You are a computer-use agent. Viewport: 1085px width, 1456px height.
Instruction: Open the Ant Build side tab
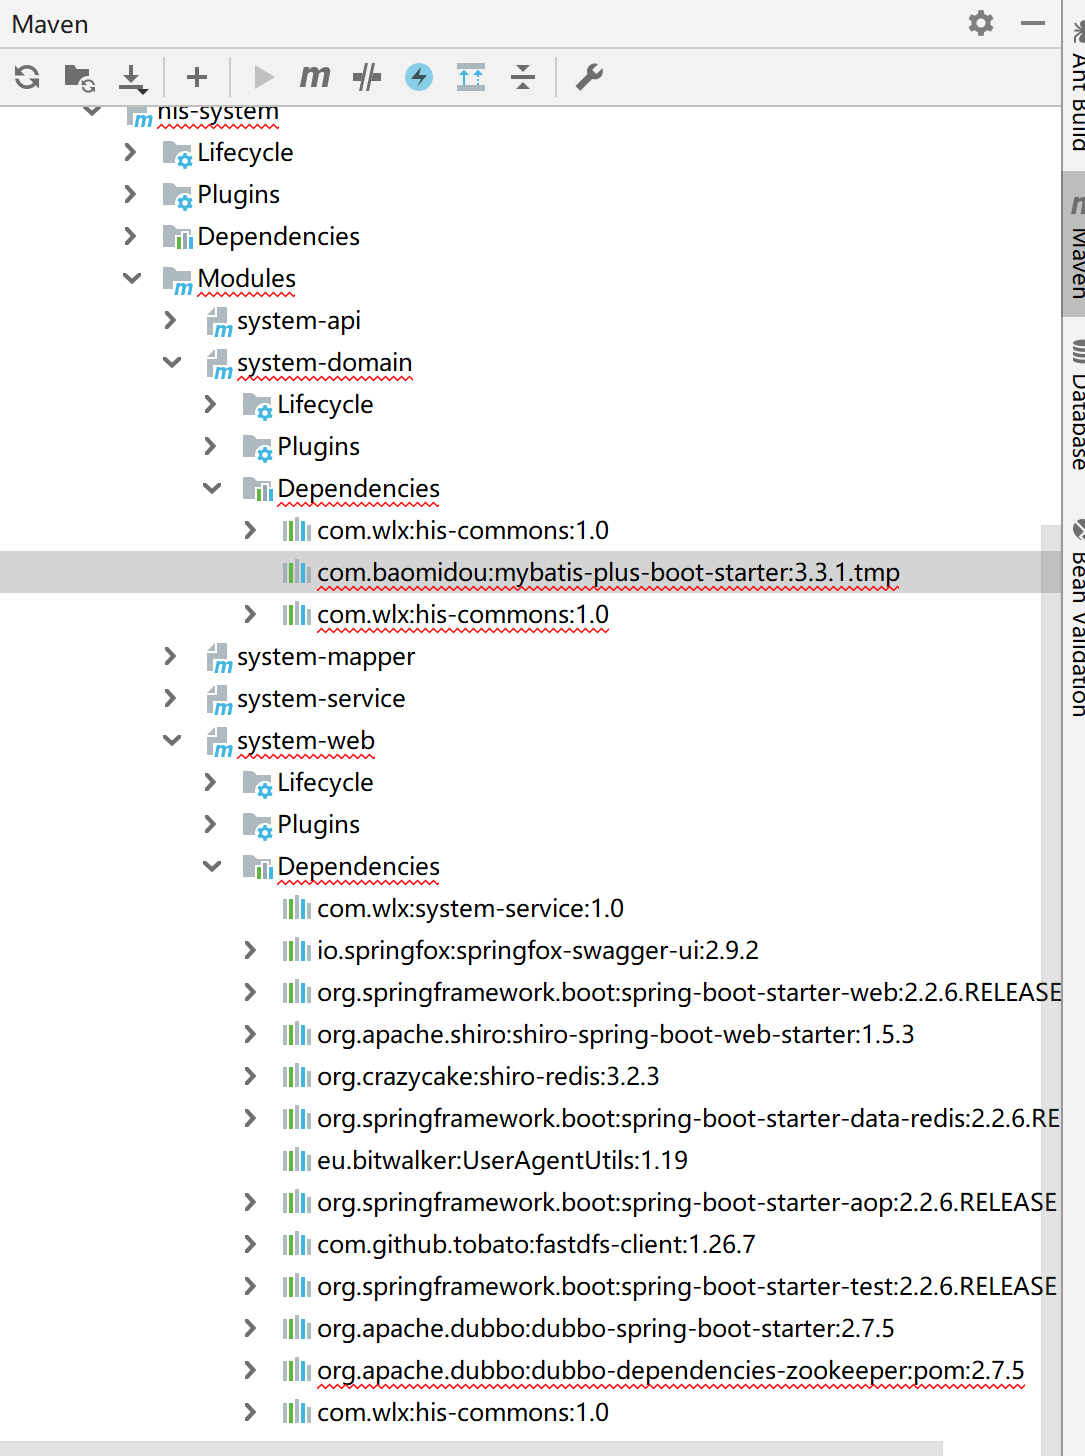[1076, 85]
